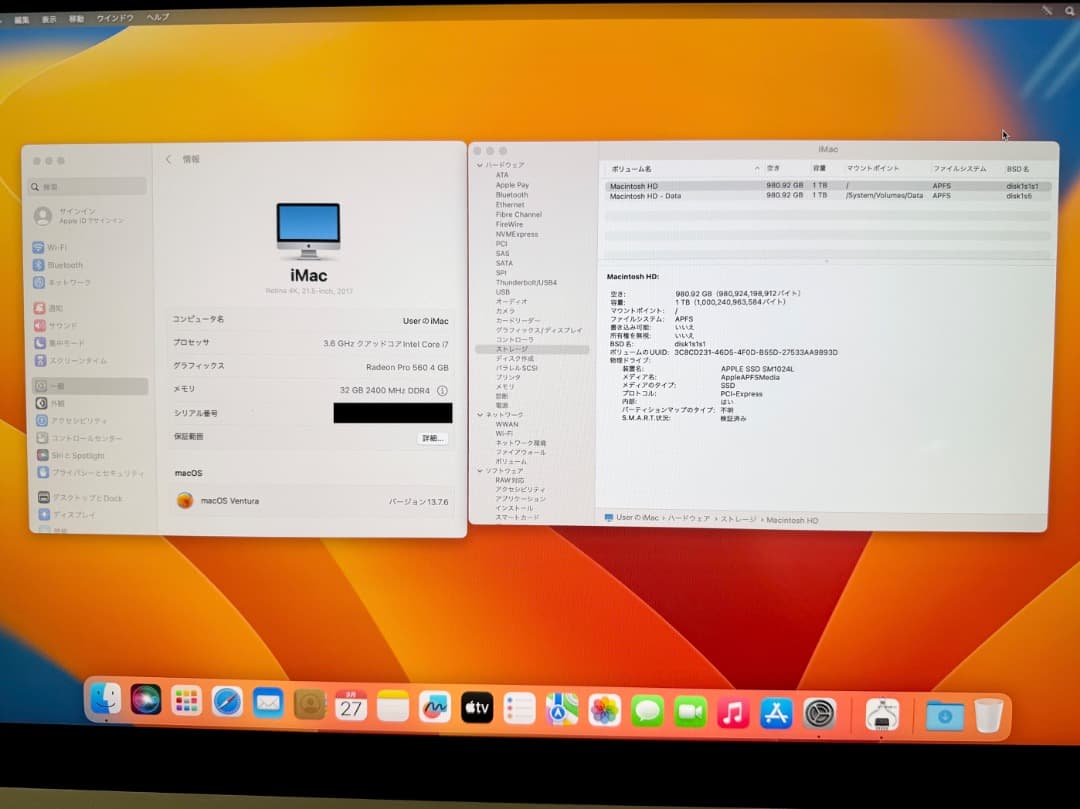This screenshot has height=809, width=1080.
Task: Select the Macintosh HD volume row
Action: tap(828, 186)
